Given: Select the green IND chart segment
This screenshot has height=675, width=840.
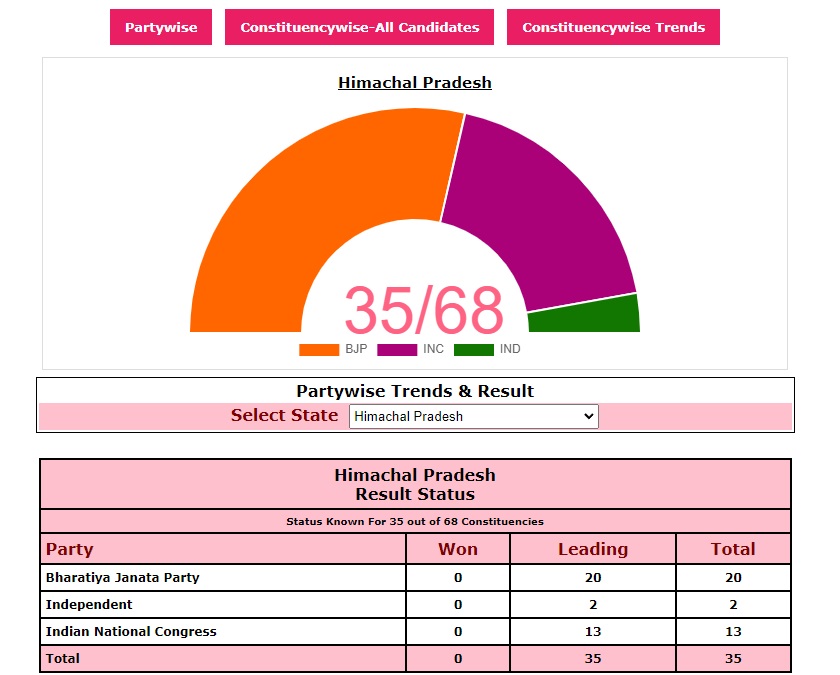Looking at the screenshot, I should tap(585, 316).
